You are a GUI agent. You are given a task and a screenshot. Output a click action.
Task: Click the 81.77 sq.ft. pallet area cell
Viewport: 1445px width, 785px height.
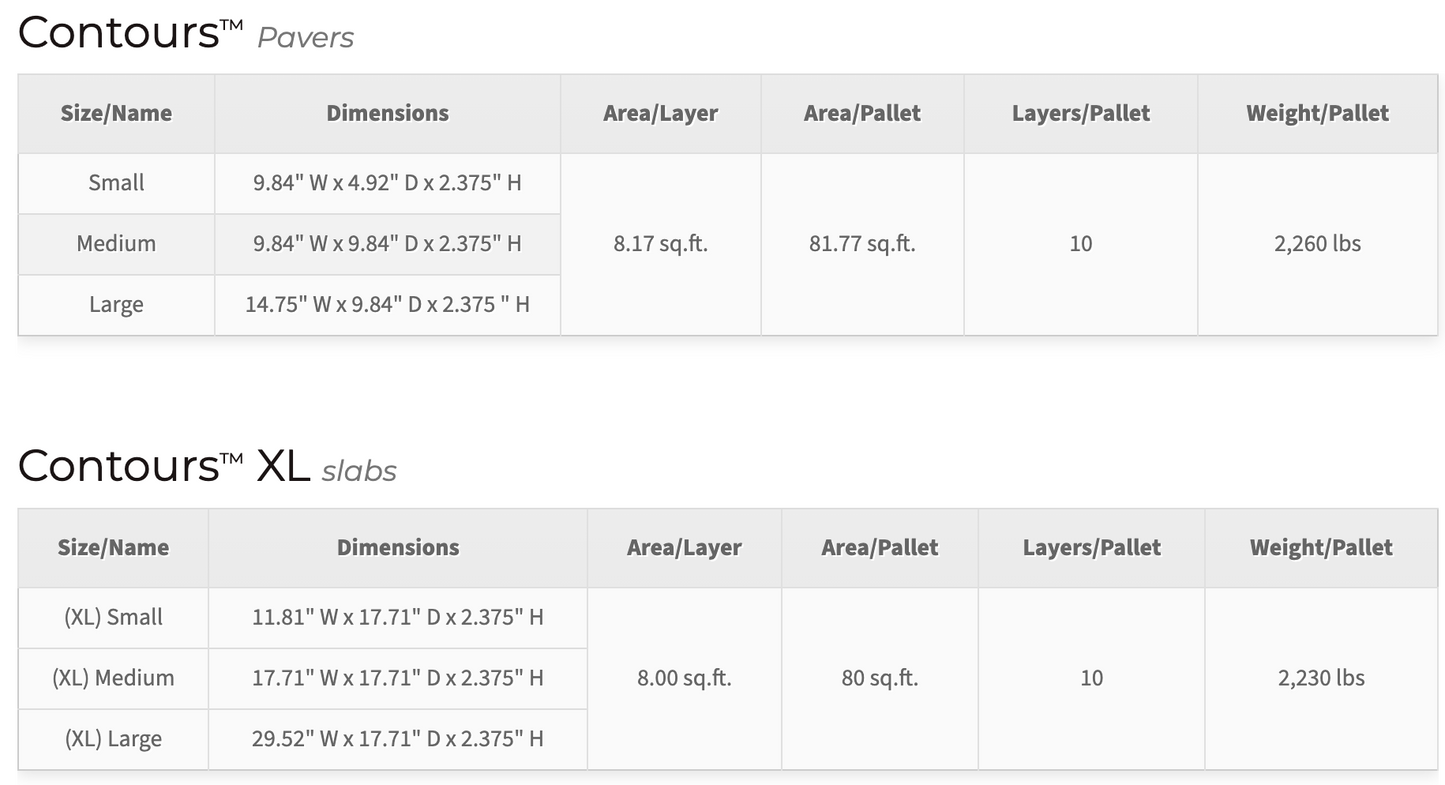[x=862, y=244]
